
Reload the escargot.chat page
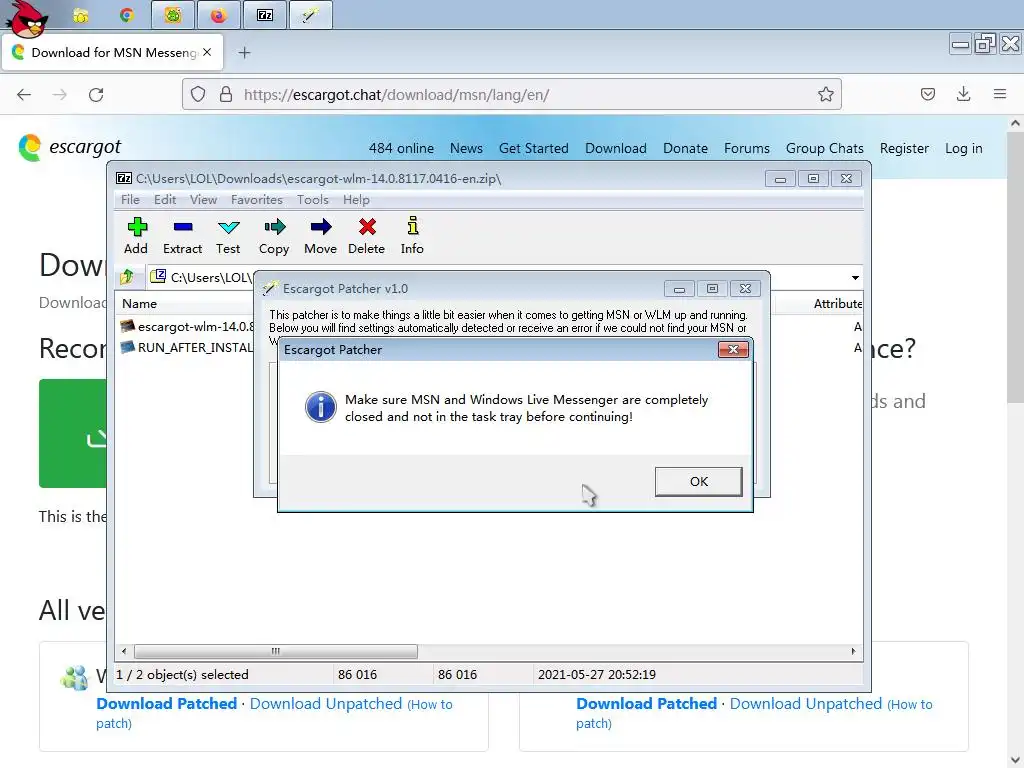[96, 95]
